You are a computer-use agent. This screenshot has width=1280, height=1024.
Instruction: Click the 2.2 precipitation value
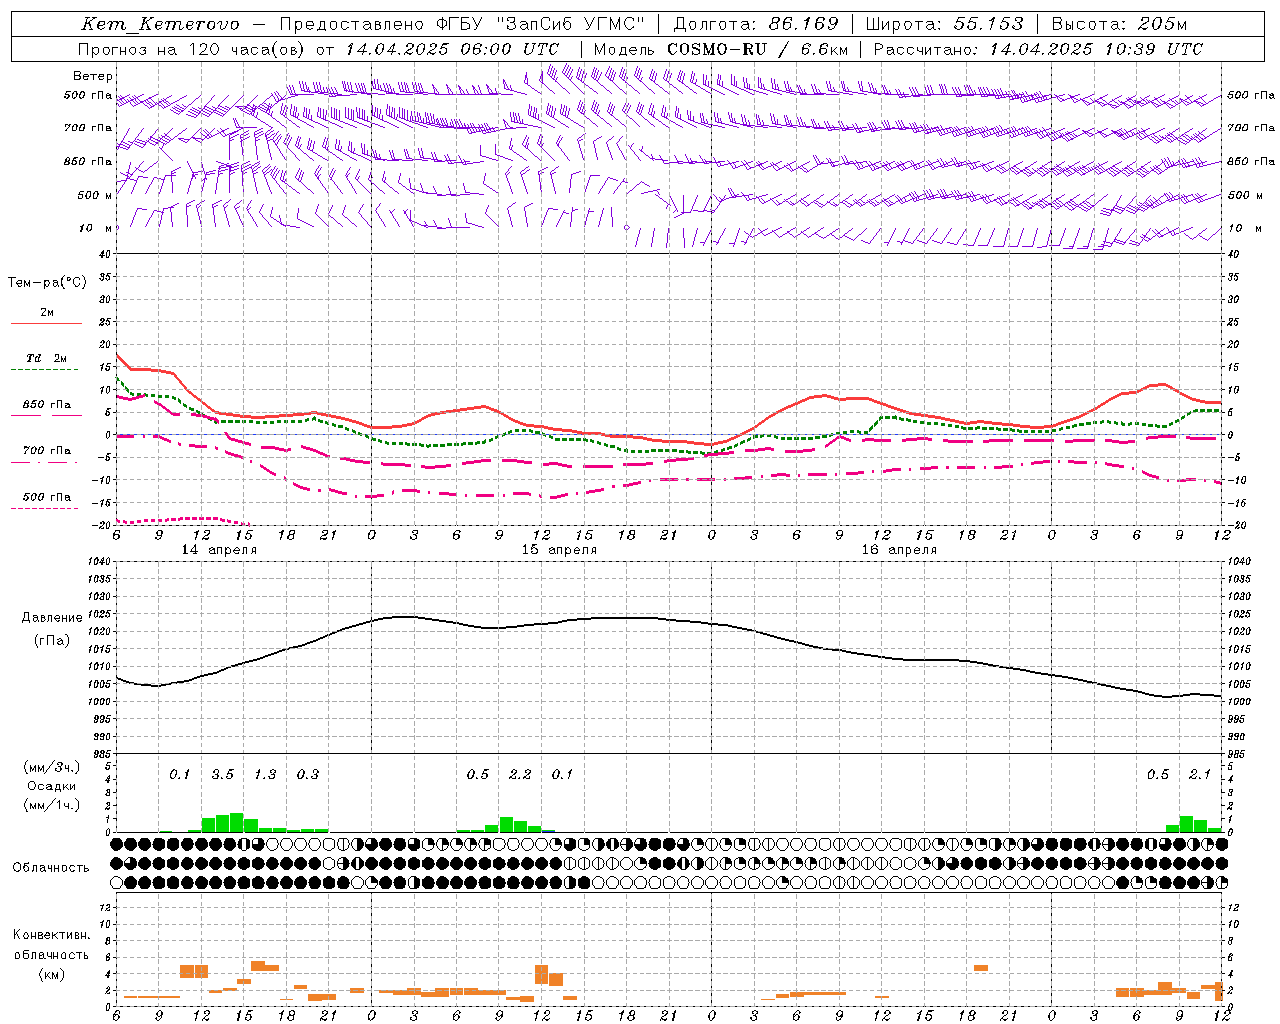pos(520,775)
